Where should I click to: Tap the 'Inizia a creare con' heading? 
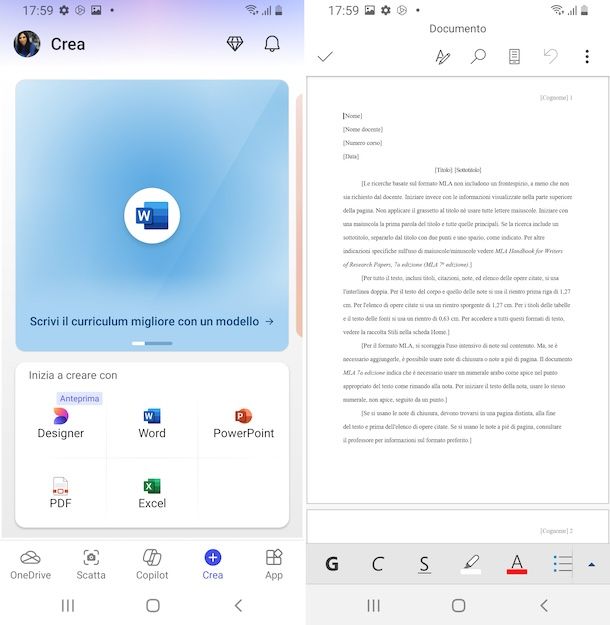(73, 375)
